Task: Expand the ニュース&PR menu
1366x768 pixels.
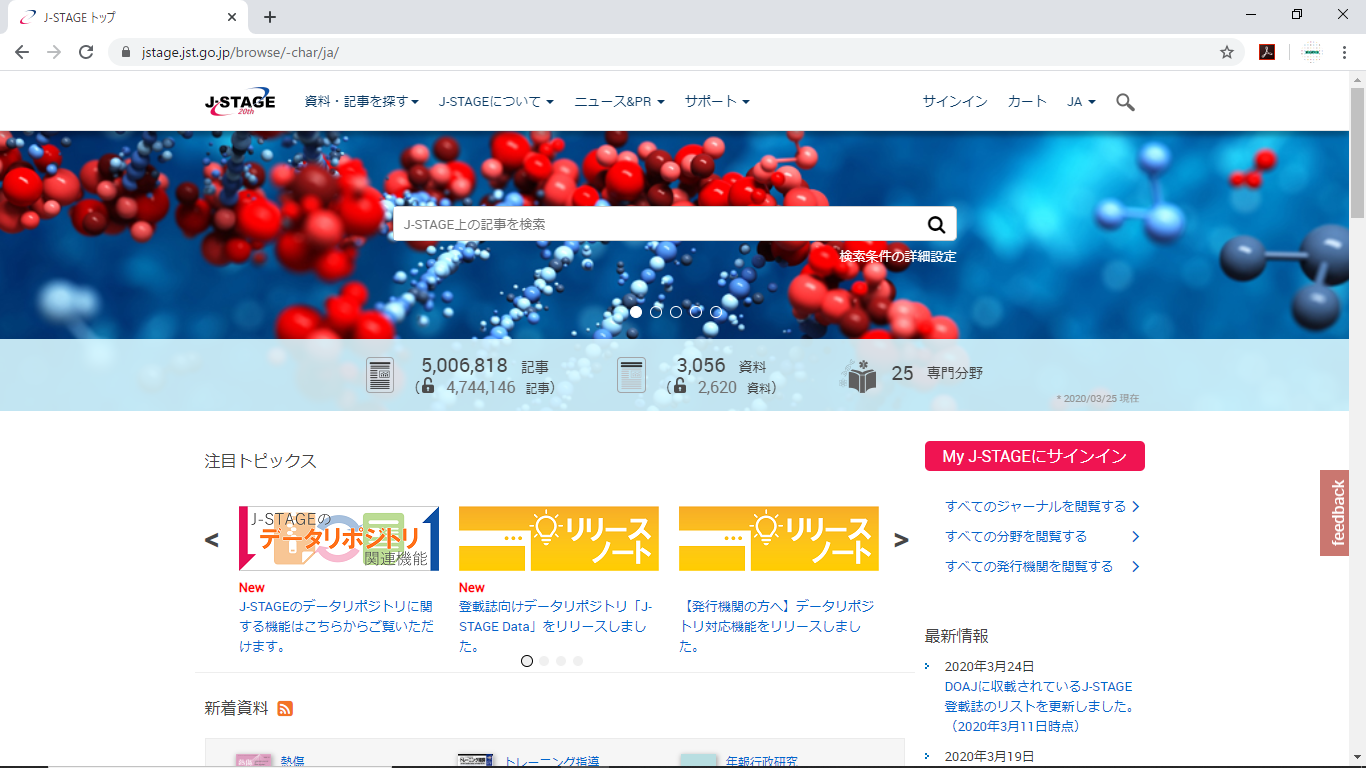Action: click(619, 102)
